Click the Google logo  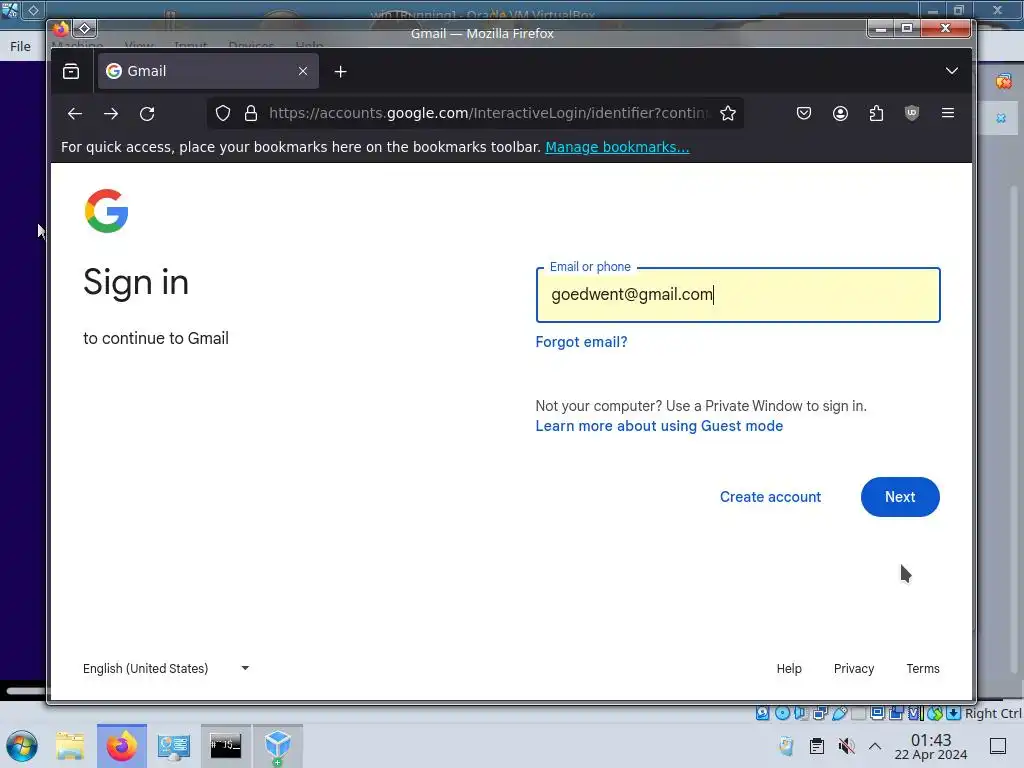(106, 211)
